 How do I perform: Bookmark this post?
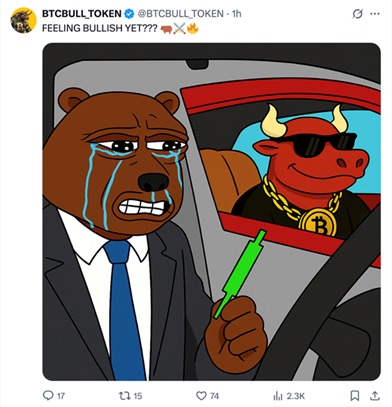(x=355, y=396)
